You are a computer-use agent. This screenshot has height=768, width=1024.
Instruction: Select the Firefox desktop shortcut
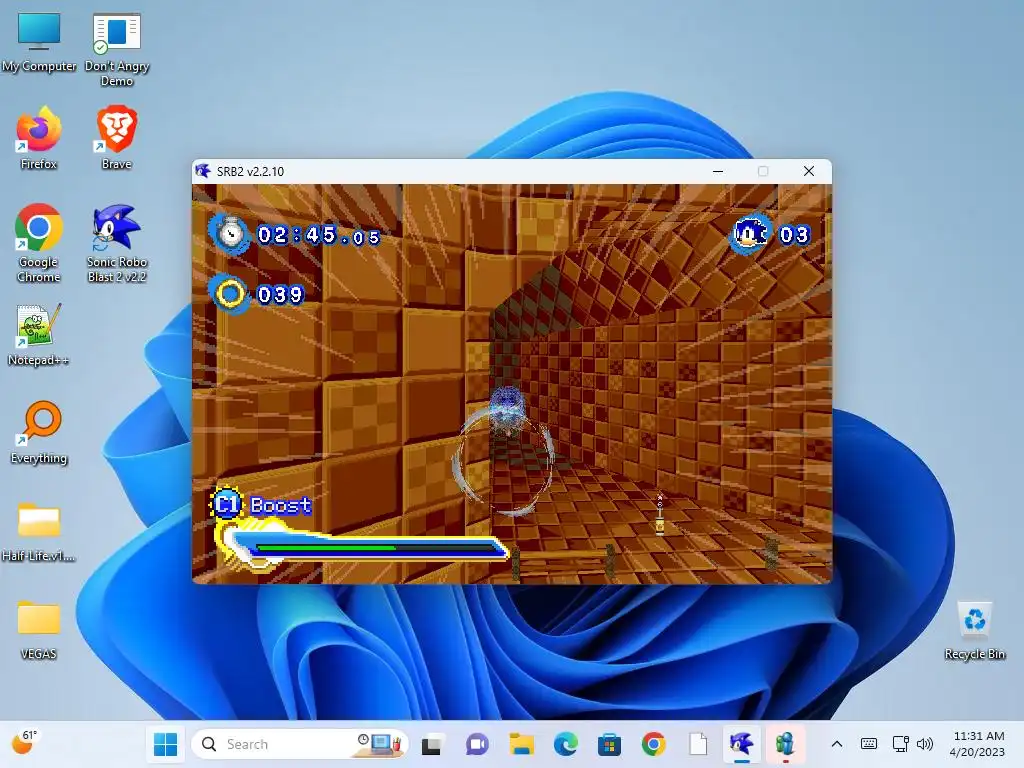(x=39, y=138)
